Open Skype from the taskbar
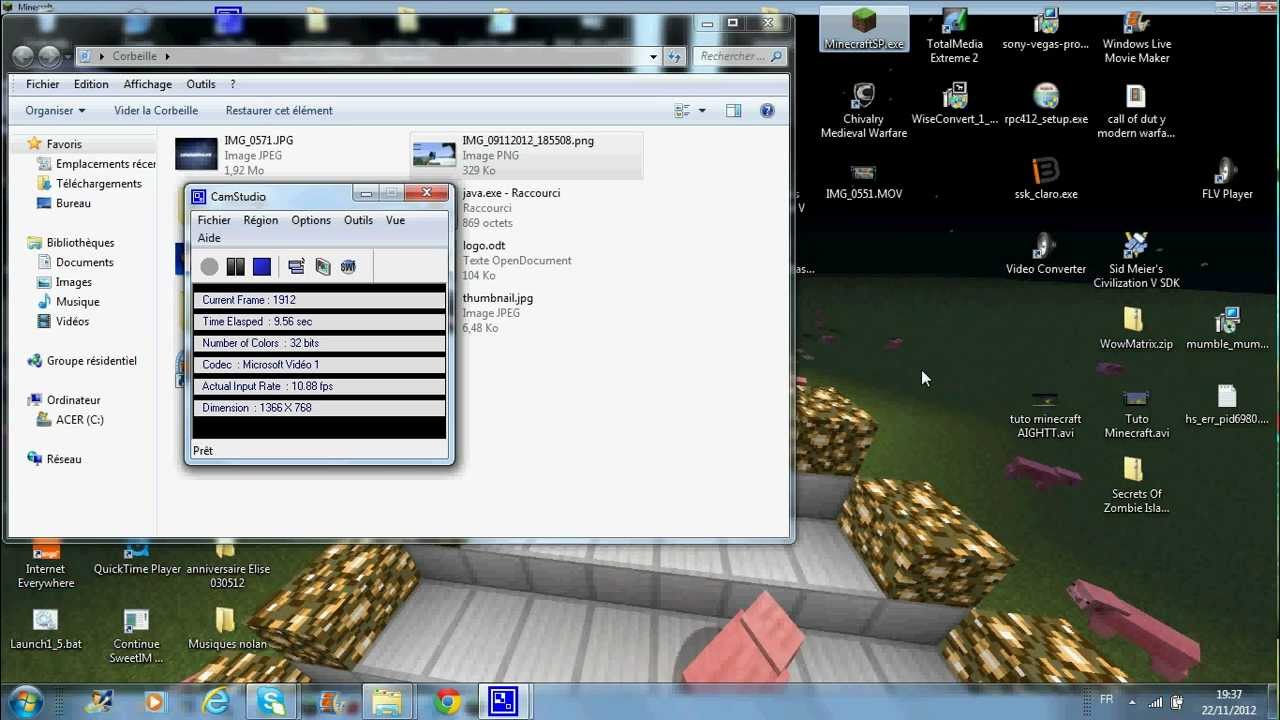This screenshot has width=1280, height=720. pos(271,701)
